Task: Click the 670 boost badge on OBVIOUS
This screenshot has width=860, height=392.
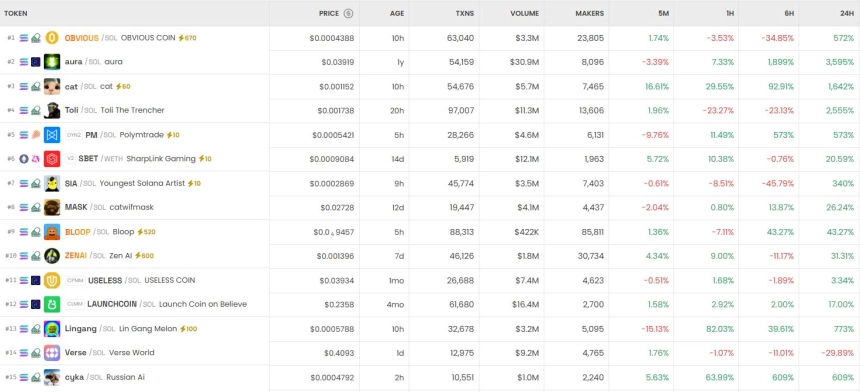Action: tap(187, 38)
